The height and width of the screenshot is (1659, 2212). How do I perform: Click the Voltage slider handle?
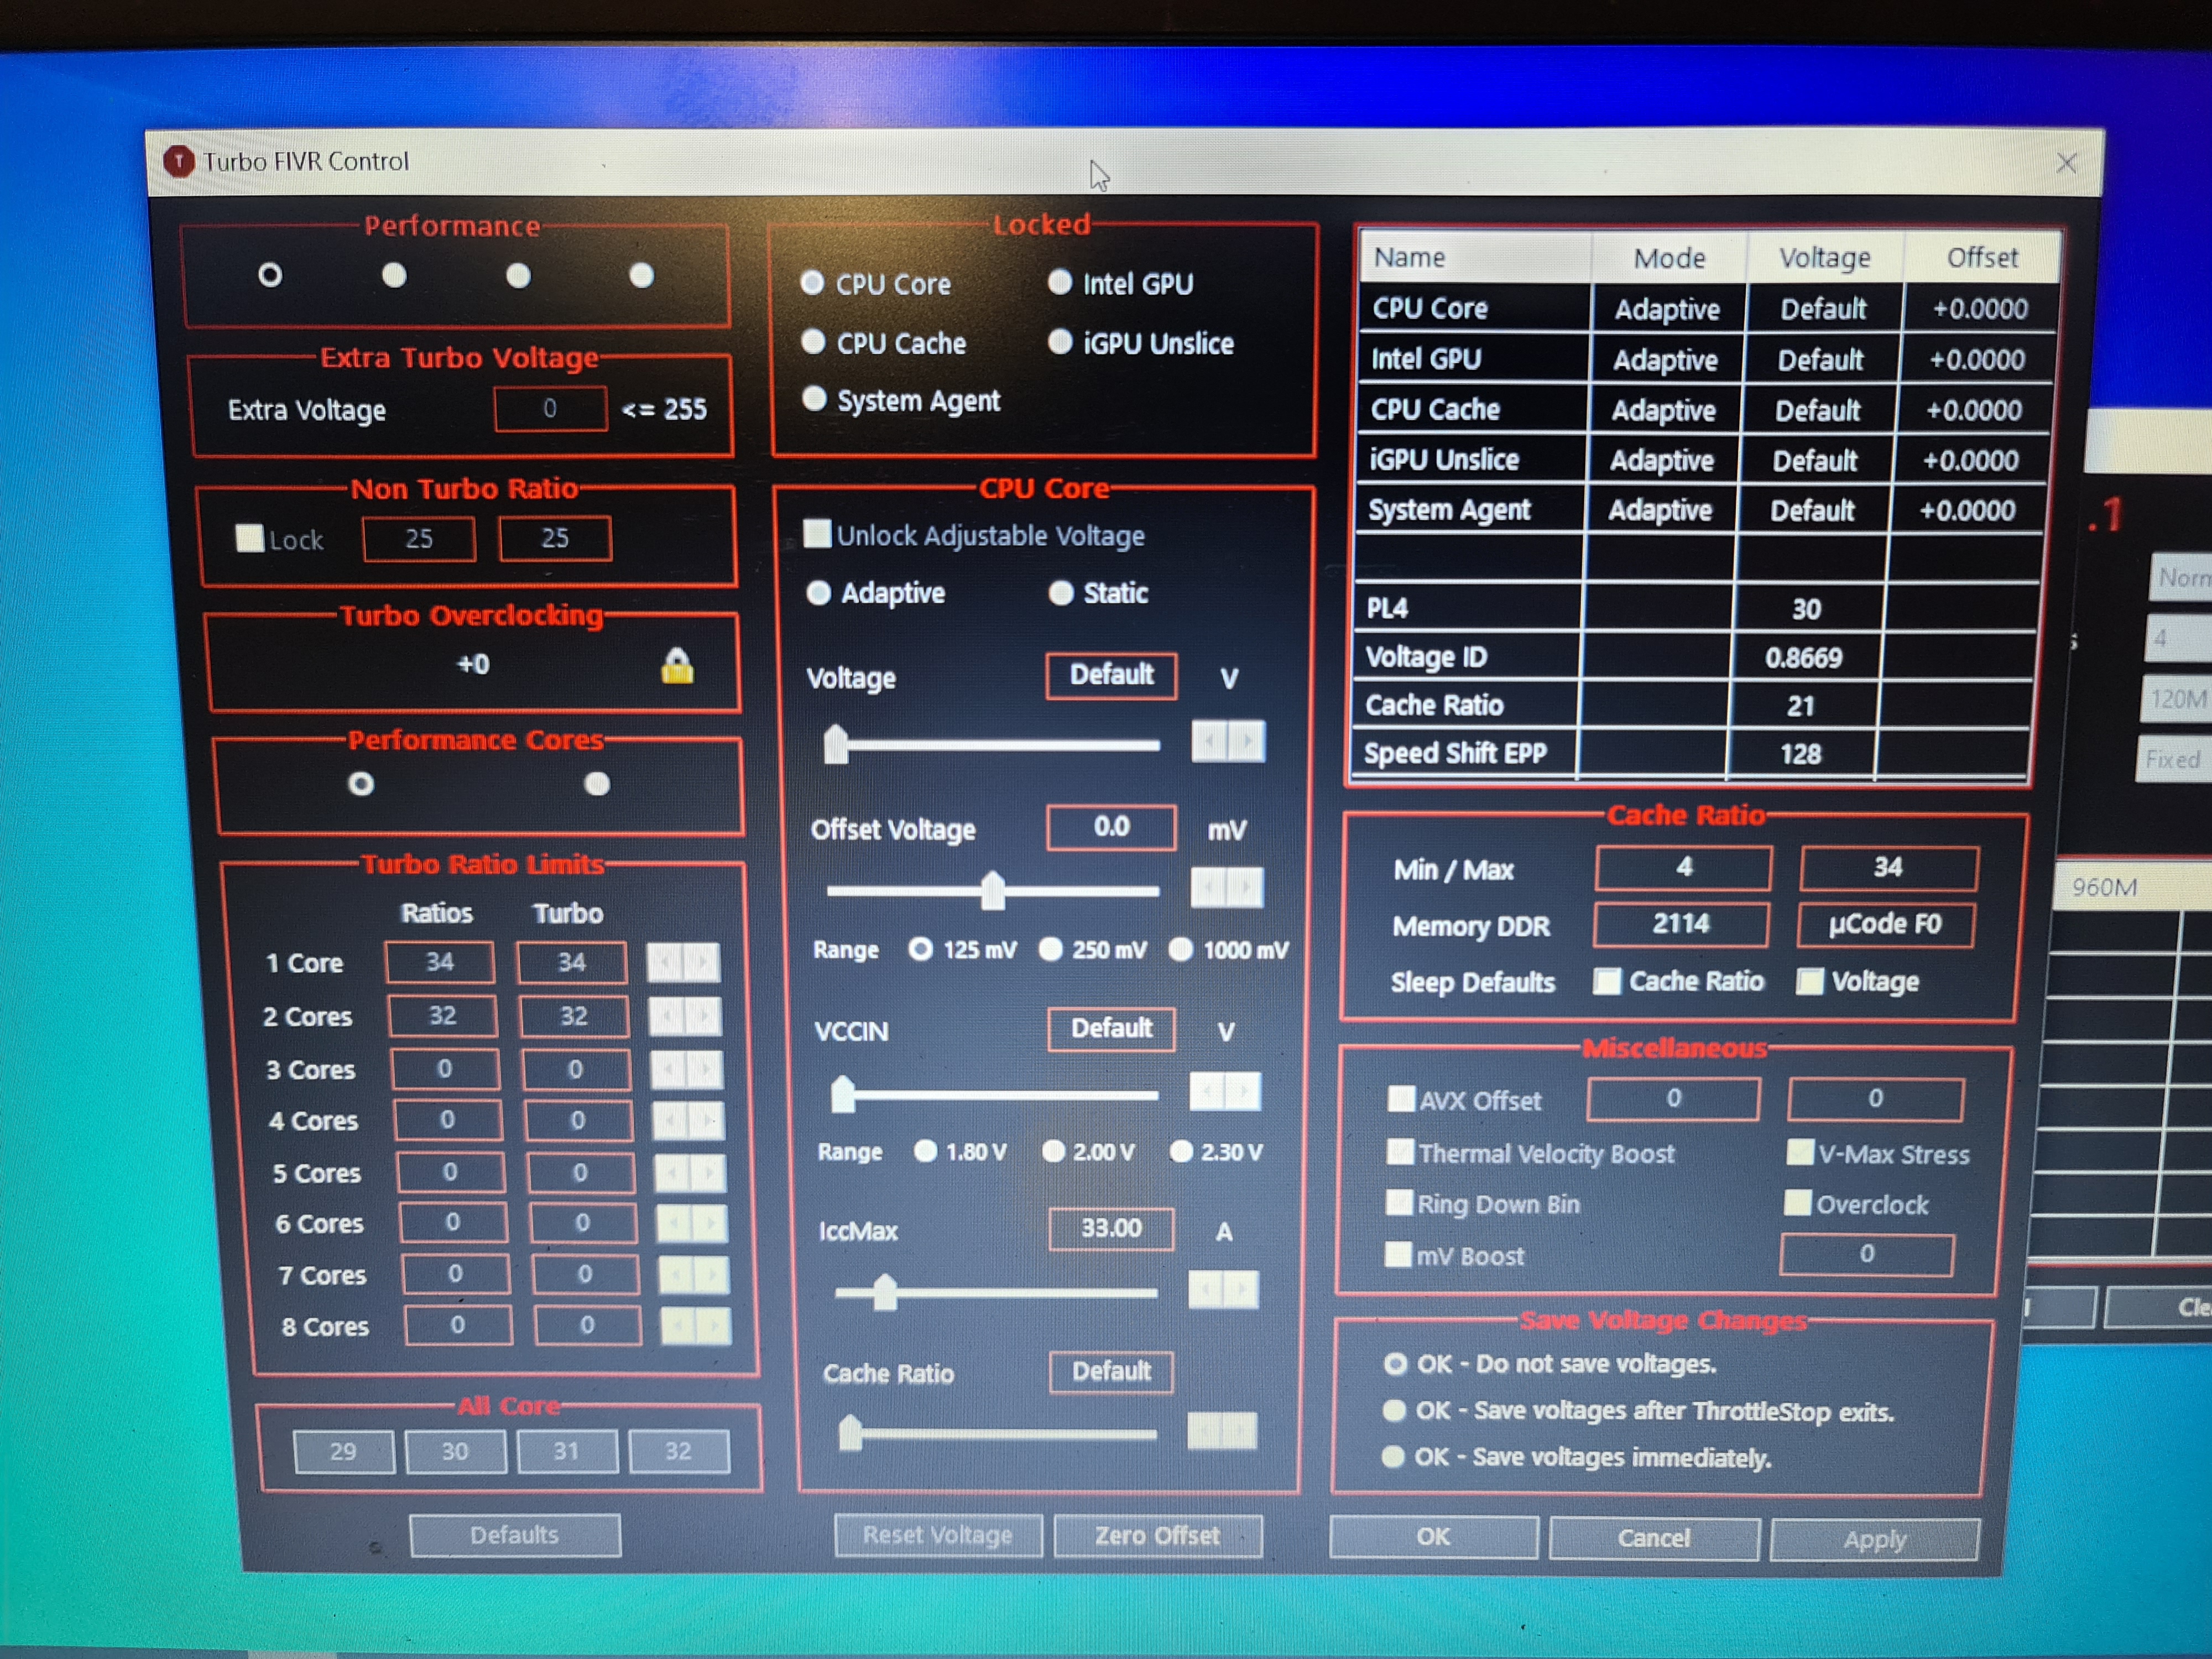coord(836,745)
